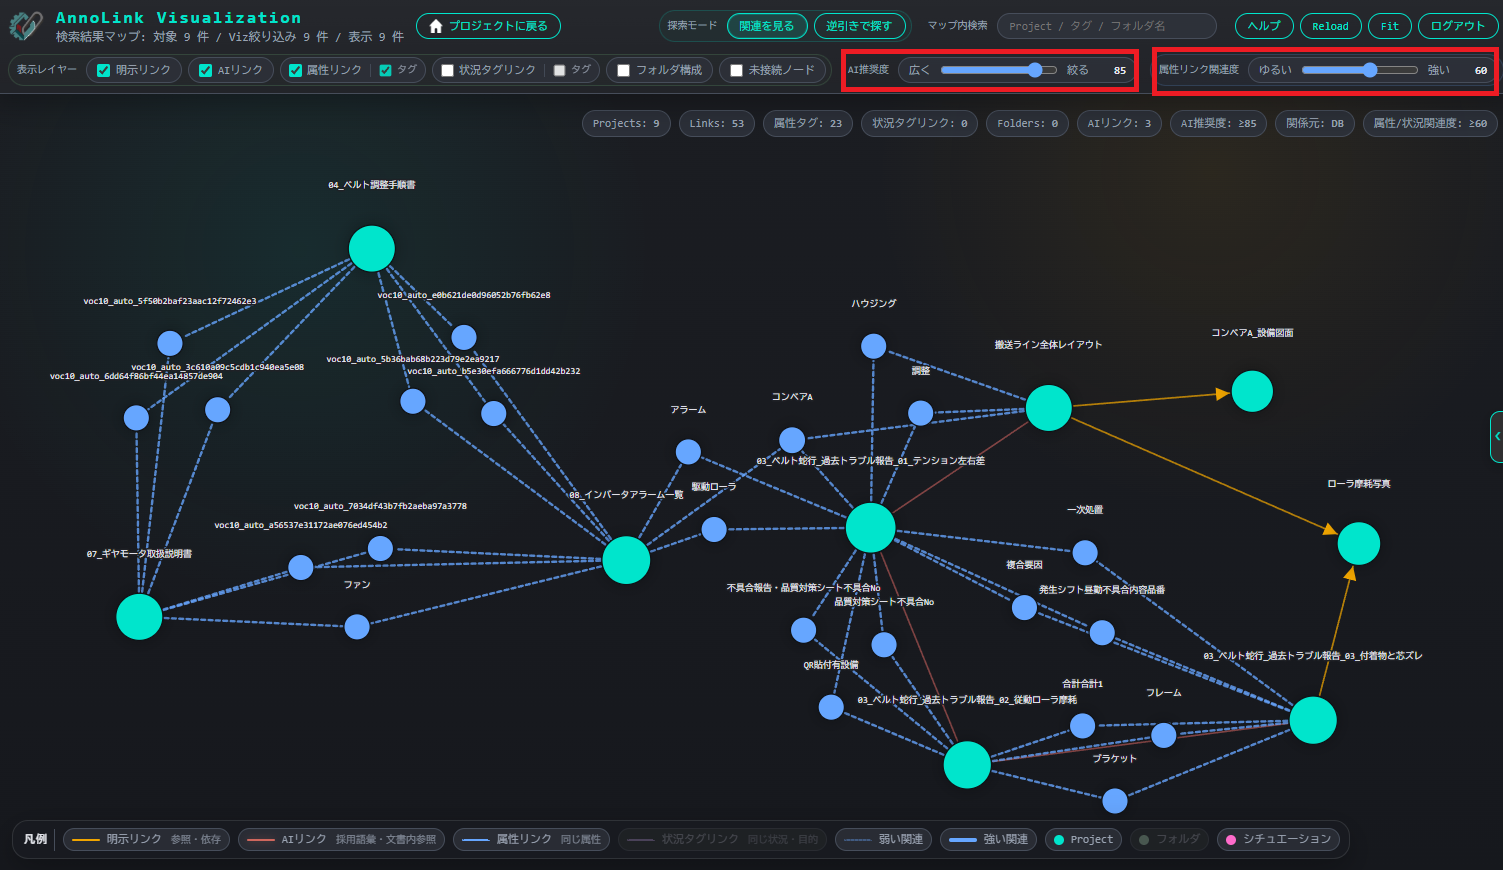Screen dimensions: 1503x870
Task: Select the コンベアA_設備図面 project node
Action: pyautogui.click(x=1252, y=391)
